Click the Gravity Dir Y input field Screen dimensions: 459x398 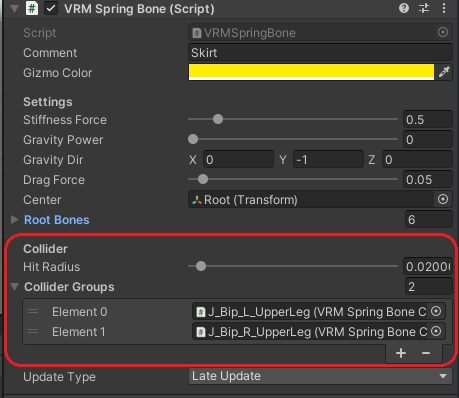click(x=328, y=160)
